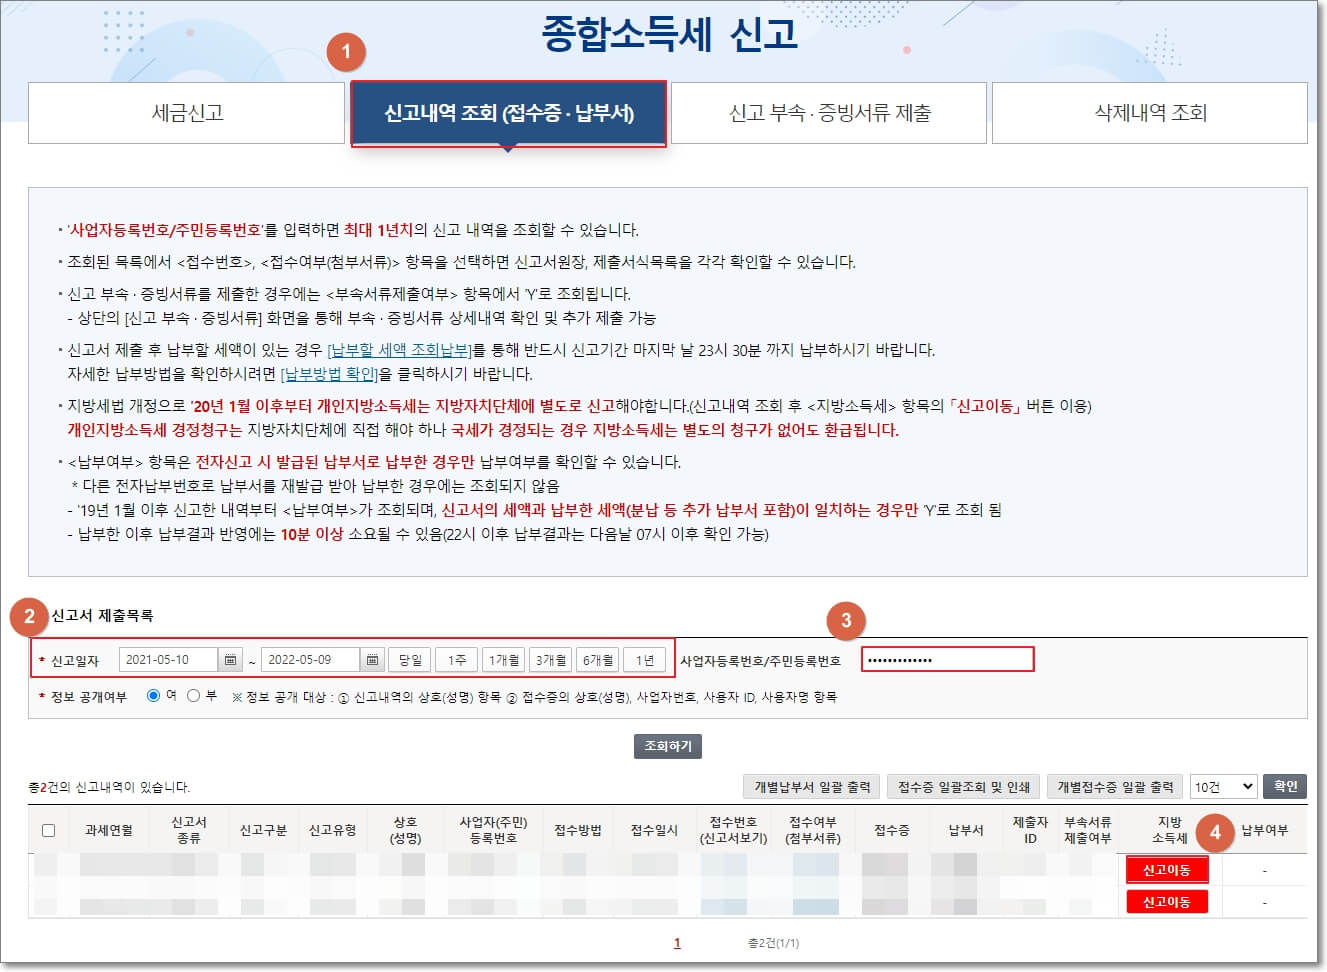This screenshot has height=972, width=1327.
Task: Click the 조회하기 search button
Action: click(x=668, y=746)
